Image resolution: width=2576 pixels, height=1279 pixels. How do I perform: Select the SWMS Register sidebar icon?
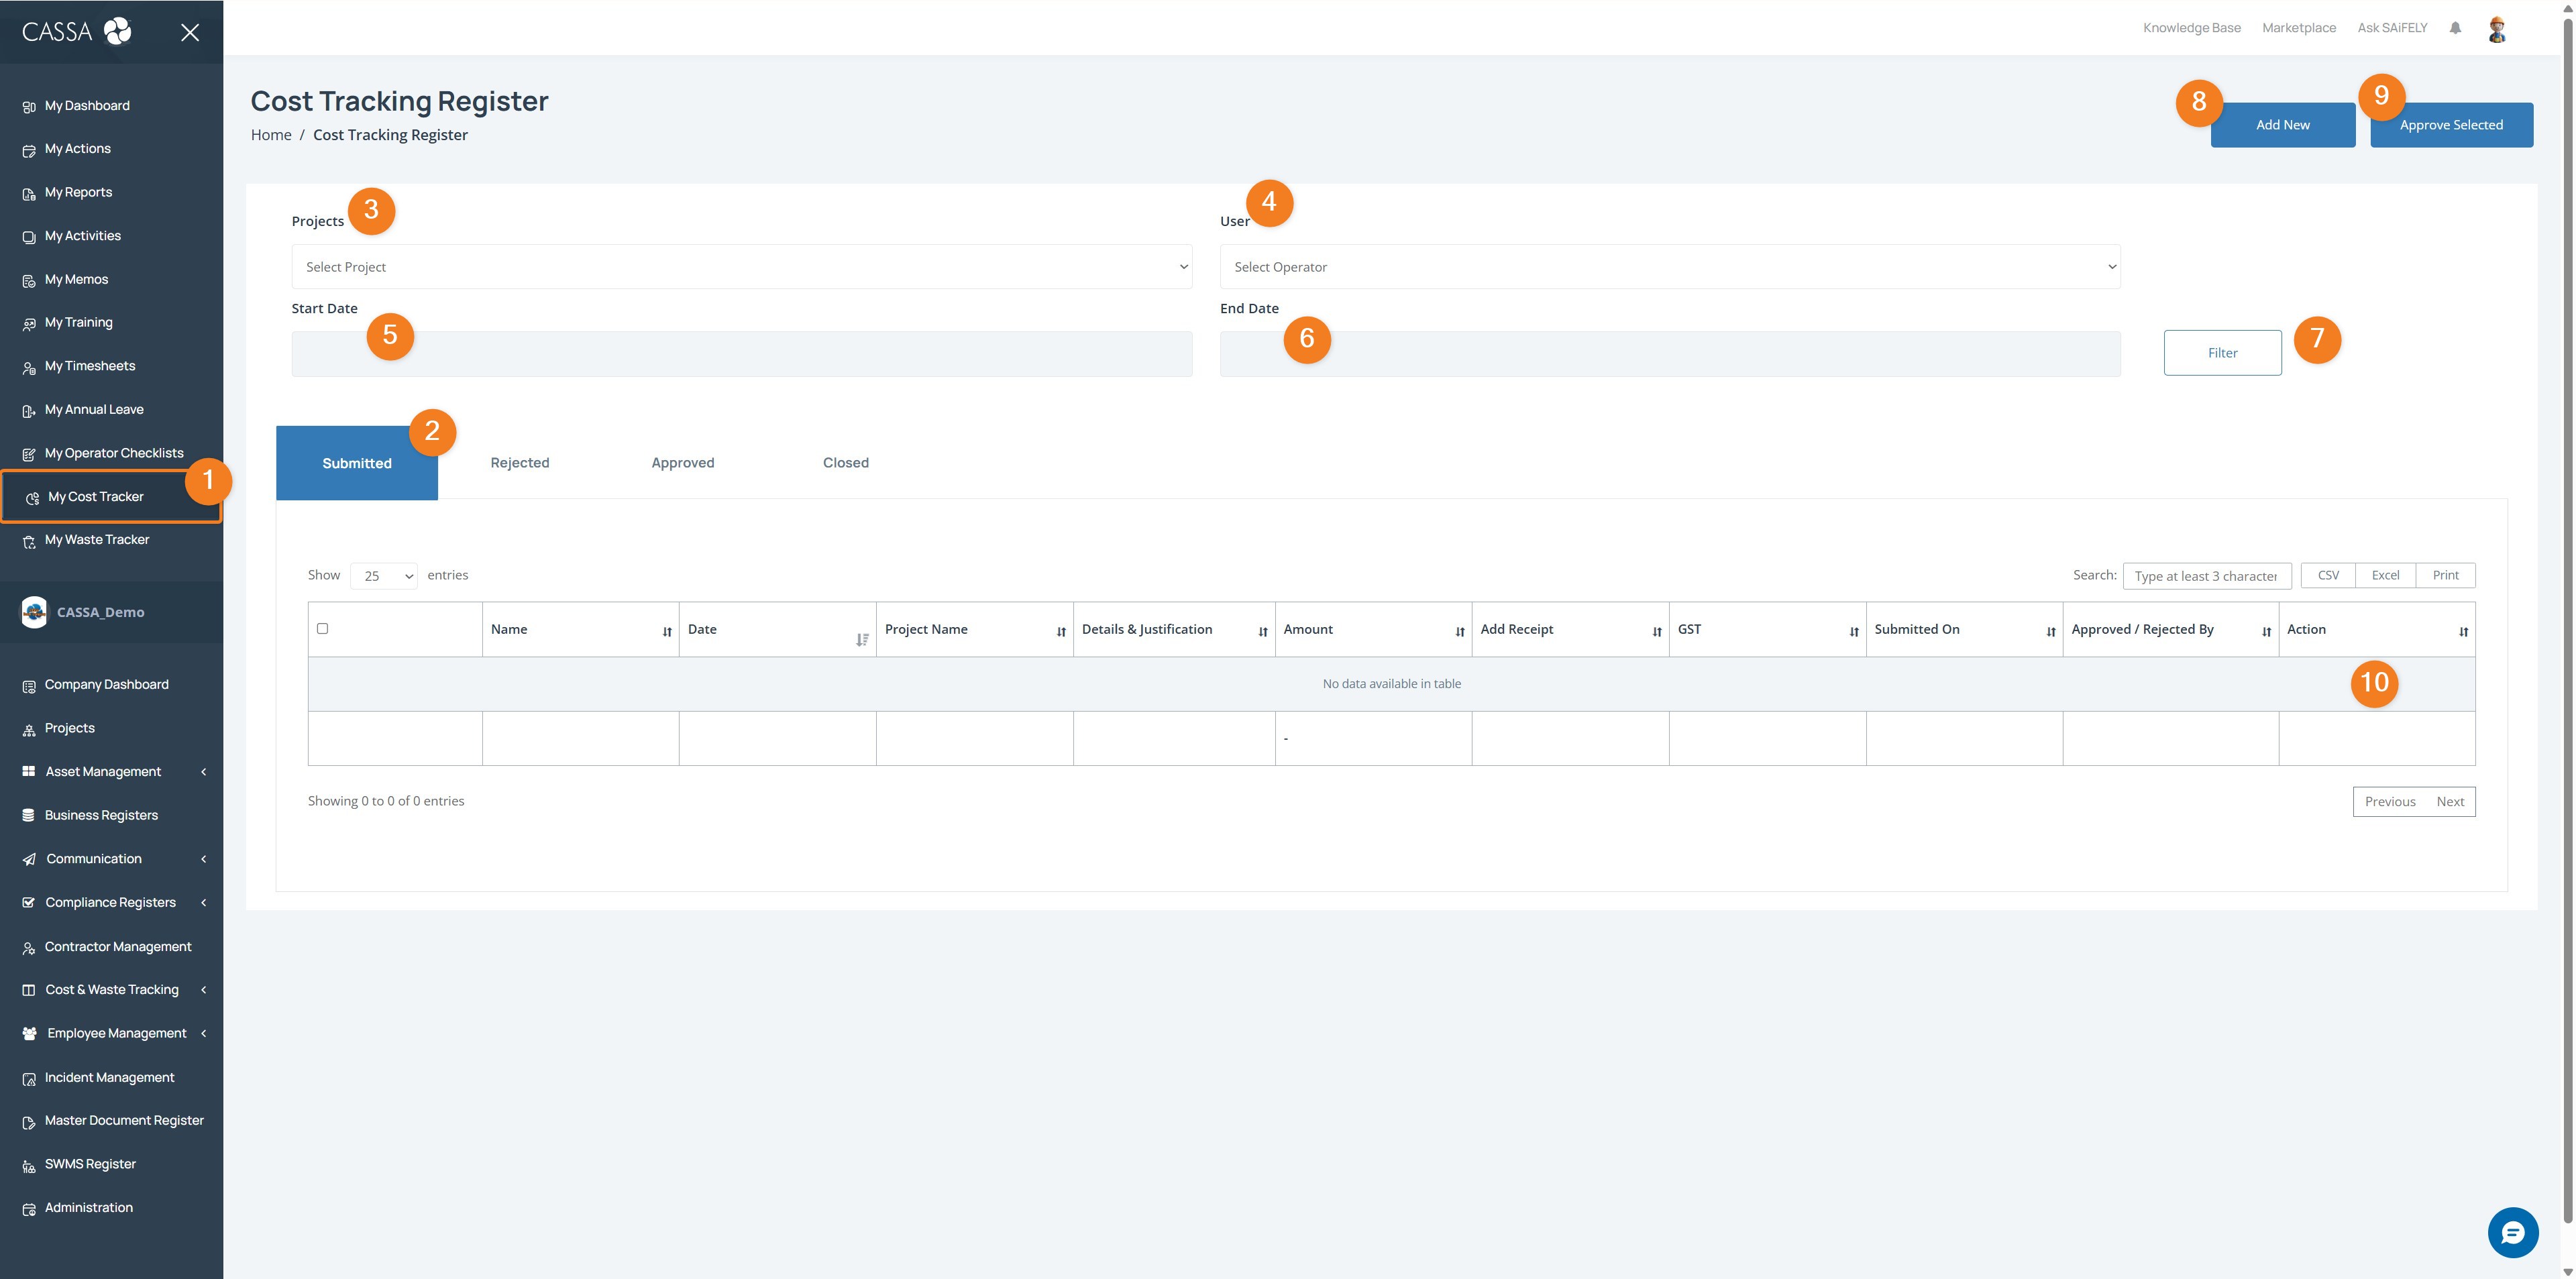29,1163
